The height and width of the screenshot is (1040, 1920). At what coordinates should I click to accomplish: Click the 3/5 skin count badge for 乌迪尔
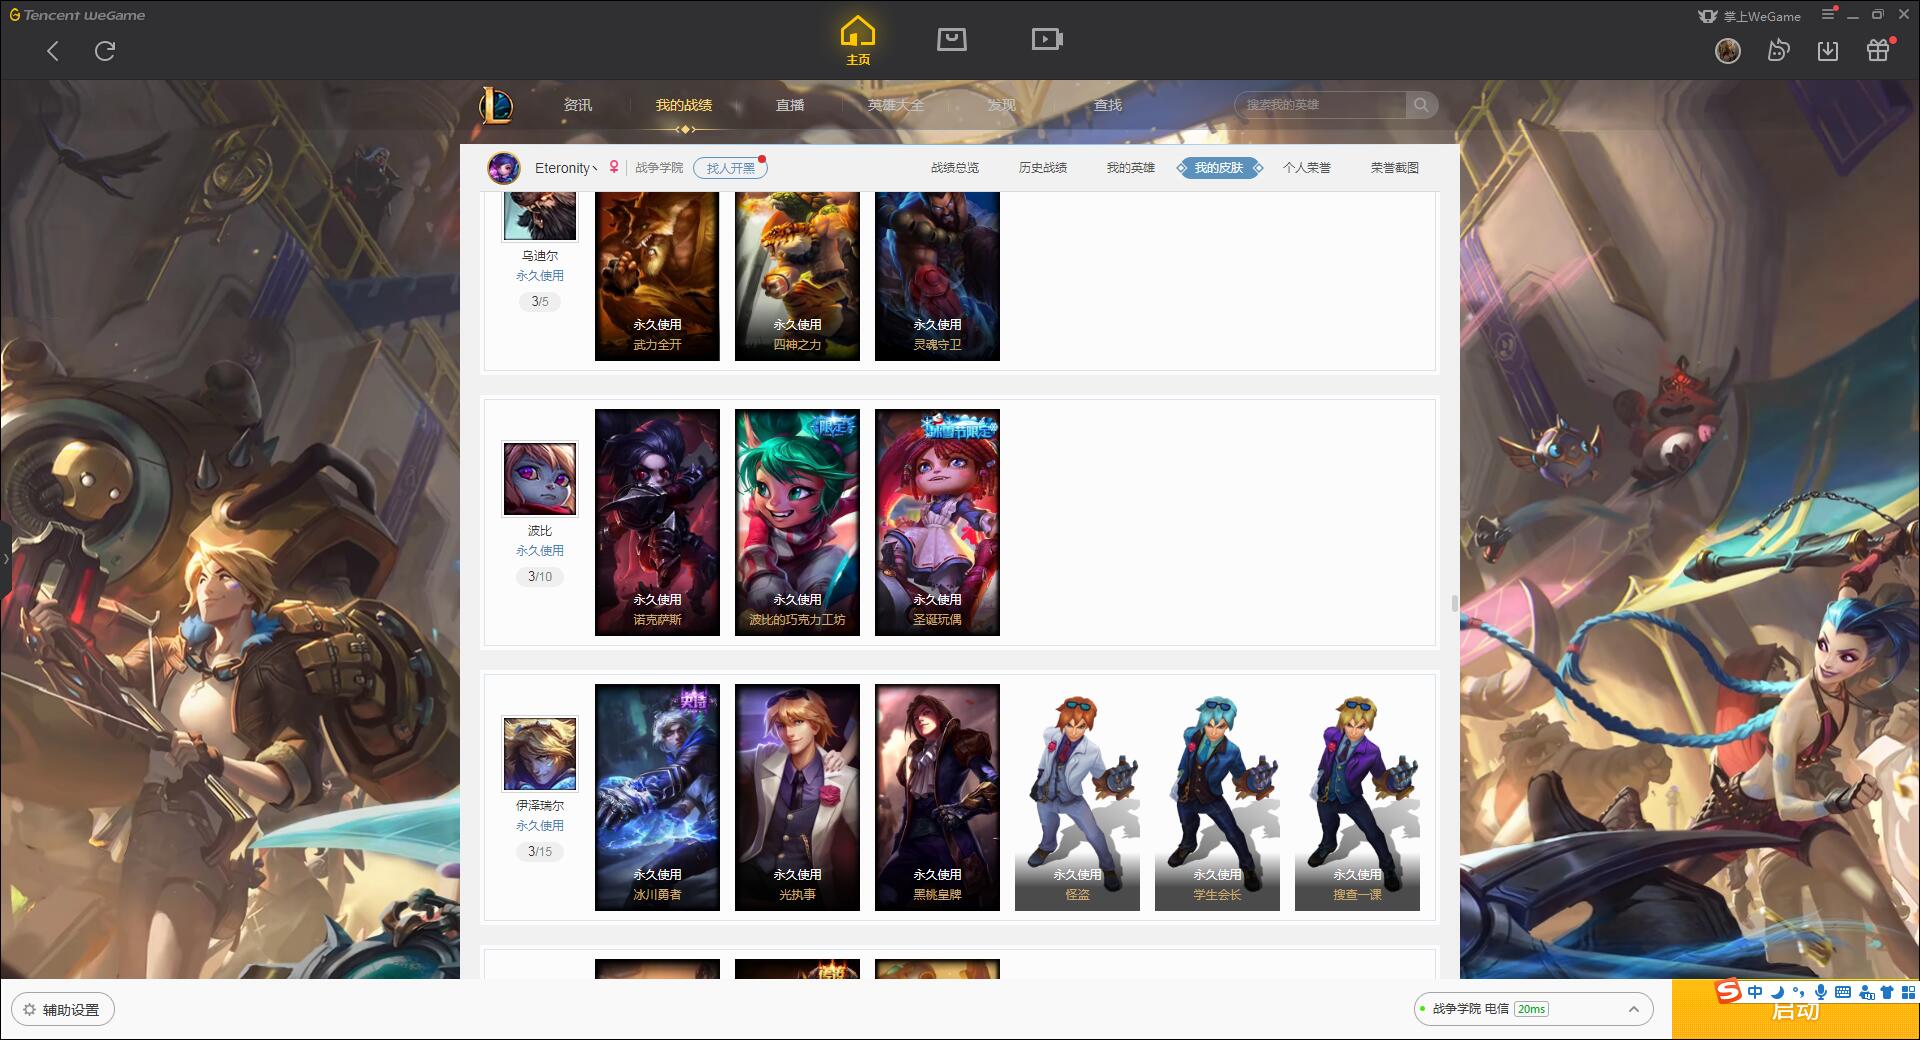tap(540, 302)
